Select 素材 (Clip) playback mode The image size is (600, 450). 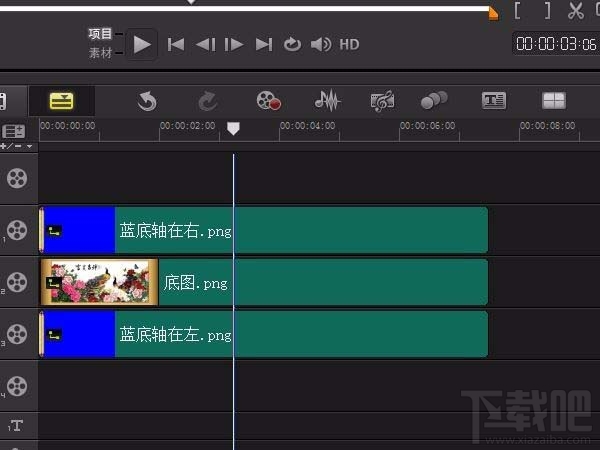click(100, 53)
